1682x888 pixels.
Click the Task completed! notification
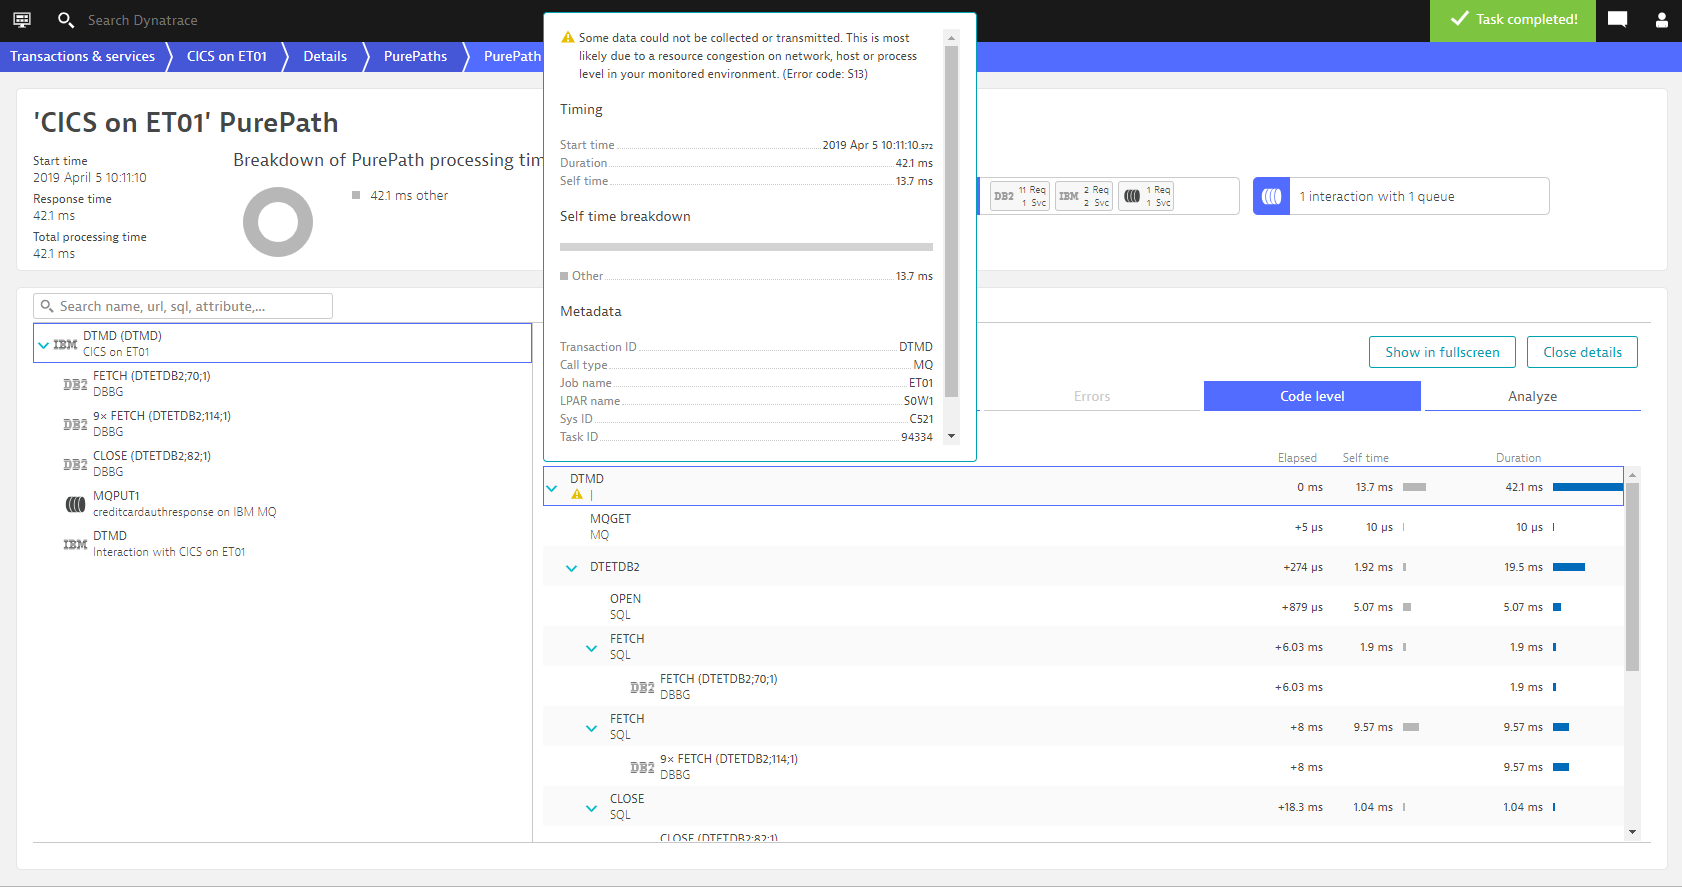pyautogui.click(x=1514, y=20)
